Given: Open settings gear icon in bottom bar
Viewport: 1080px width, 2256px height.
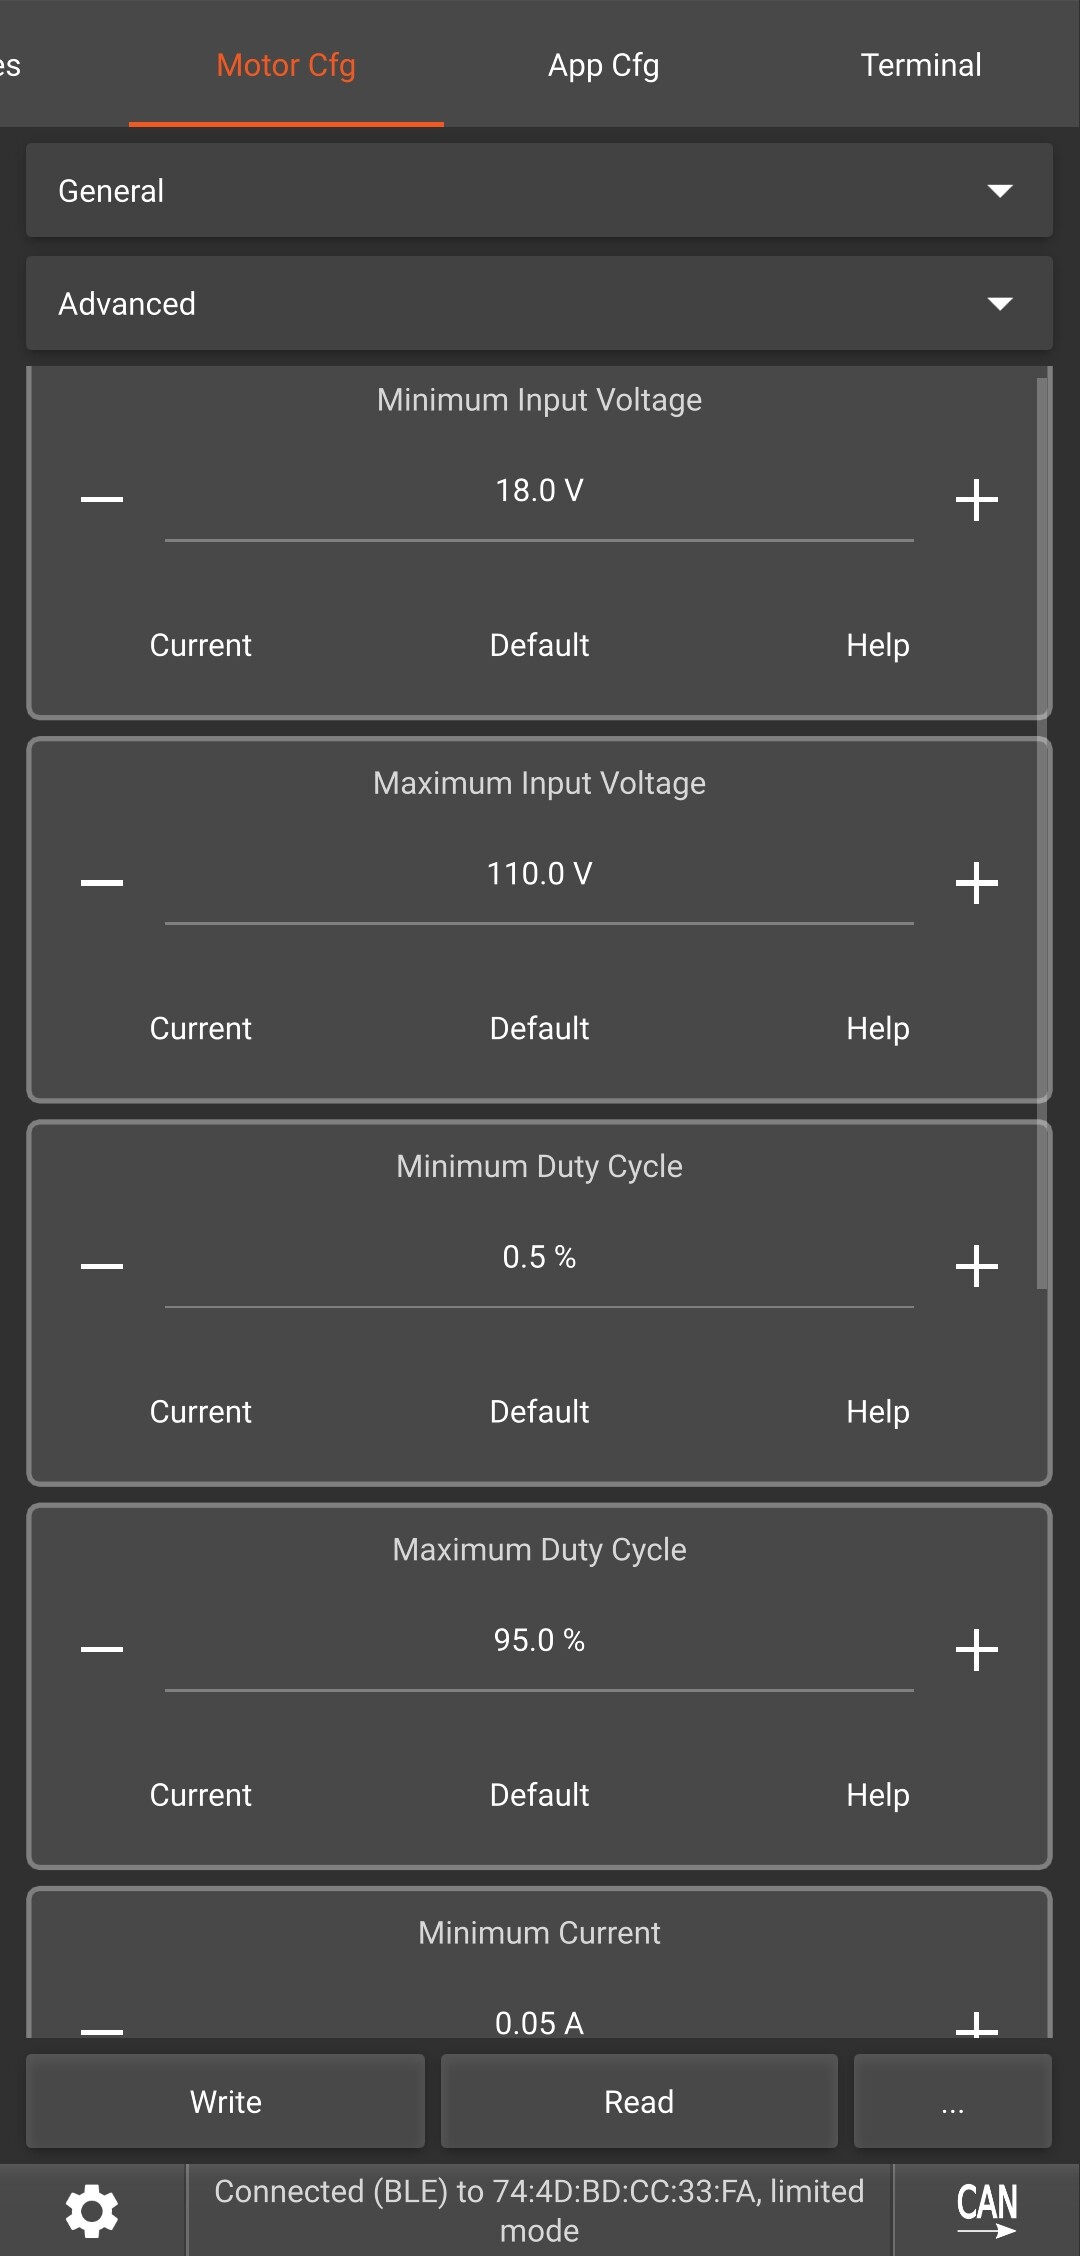Looking at the screenshot, I should (x=92, y=2210).
